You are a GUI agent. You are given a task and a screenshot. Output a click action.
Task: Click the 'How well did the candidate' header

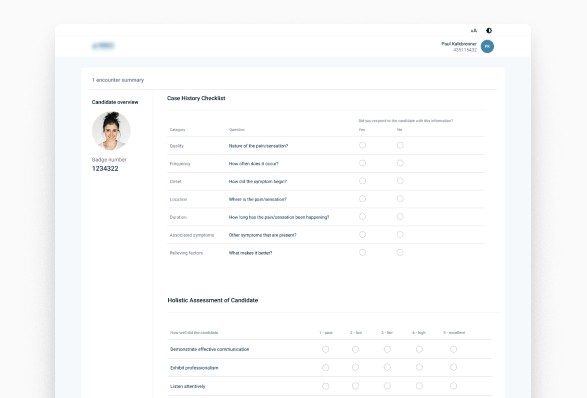pyautogui.click(x=194, y=332)
